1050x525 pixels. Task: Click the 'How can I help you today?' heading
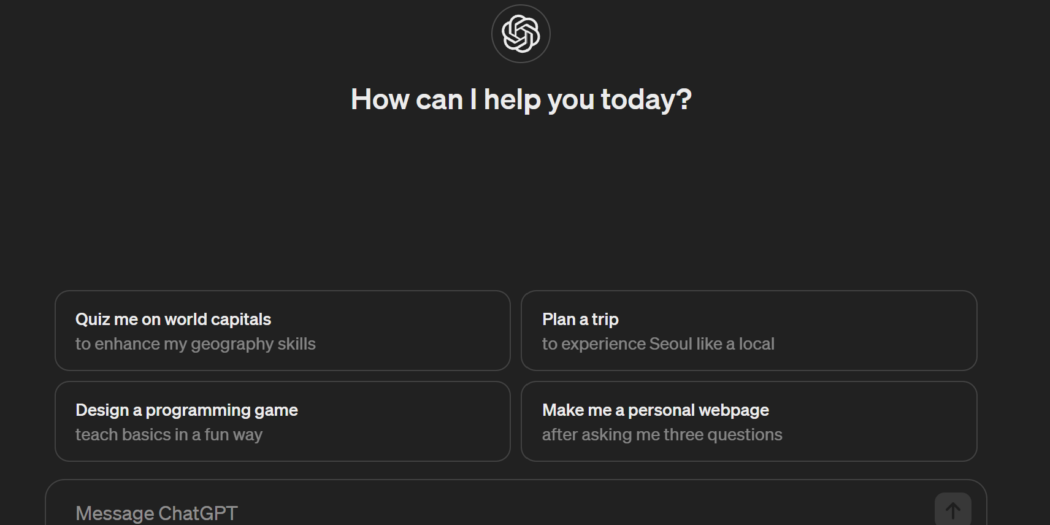[x=521, y=100]
